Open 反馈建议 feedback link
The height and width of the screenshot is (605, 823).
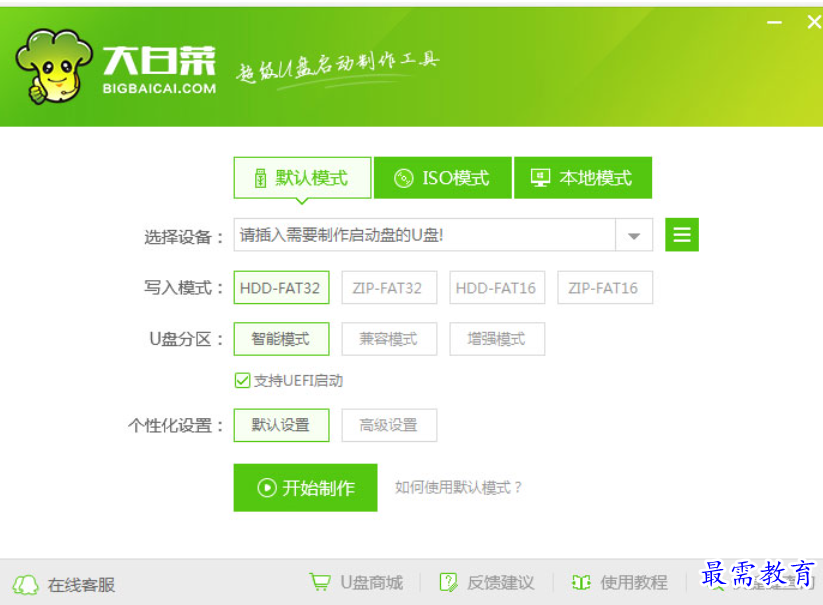pos(500,582)
